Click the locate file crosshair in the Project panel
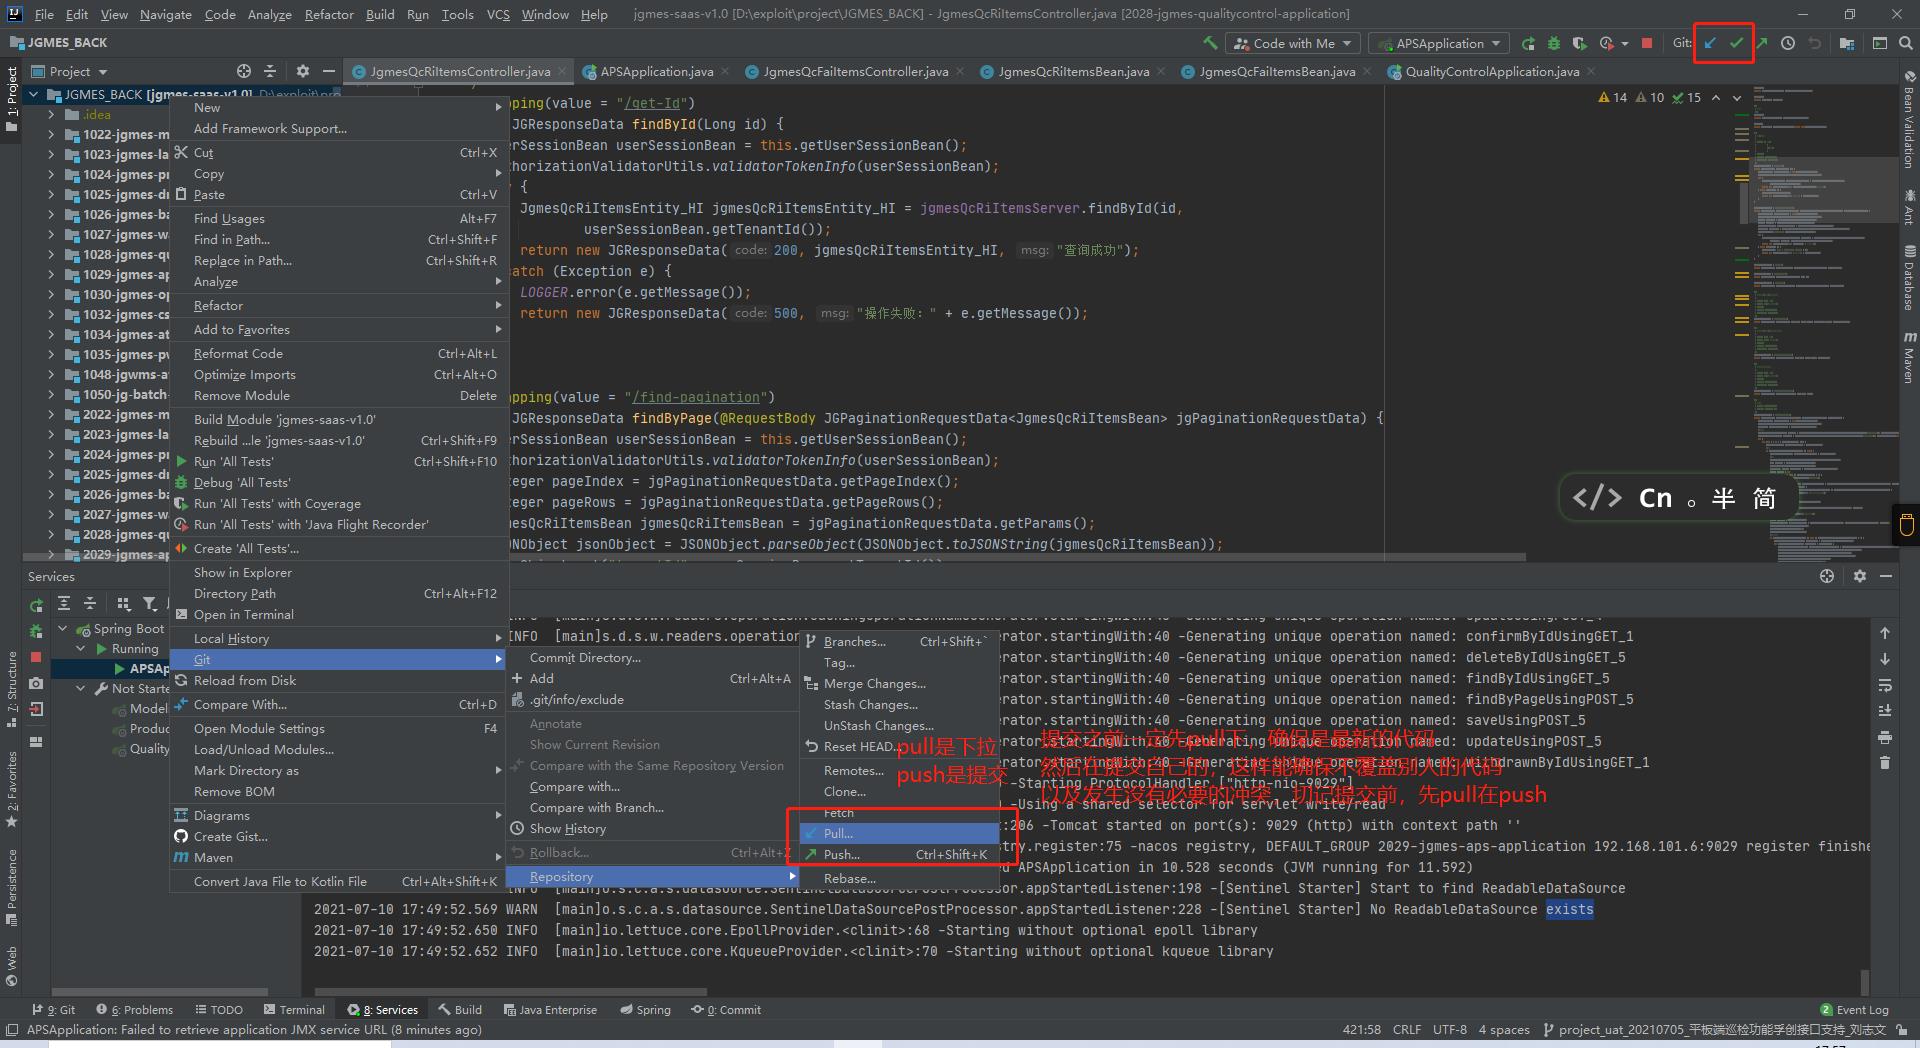The height and width of the screenshot is (1048, 1920). [x=244, y=71]
